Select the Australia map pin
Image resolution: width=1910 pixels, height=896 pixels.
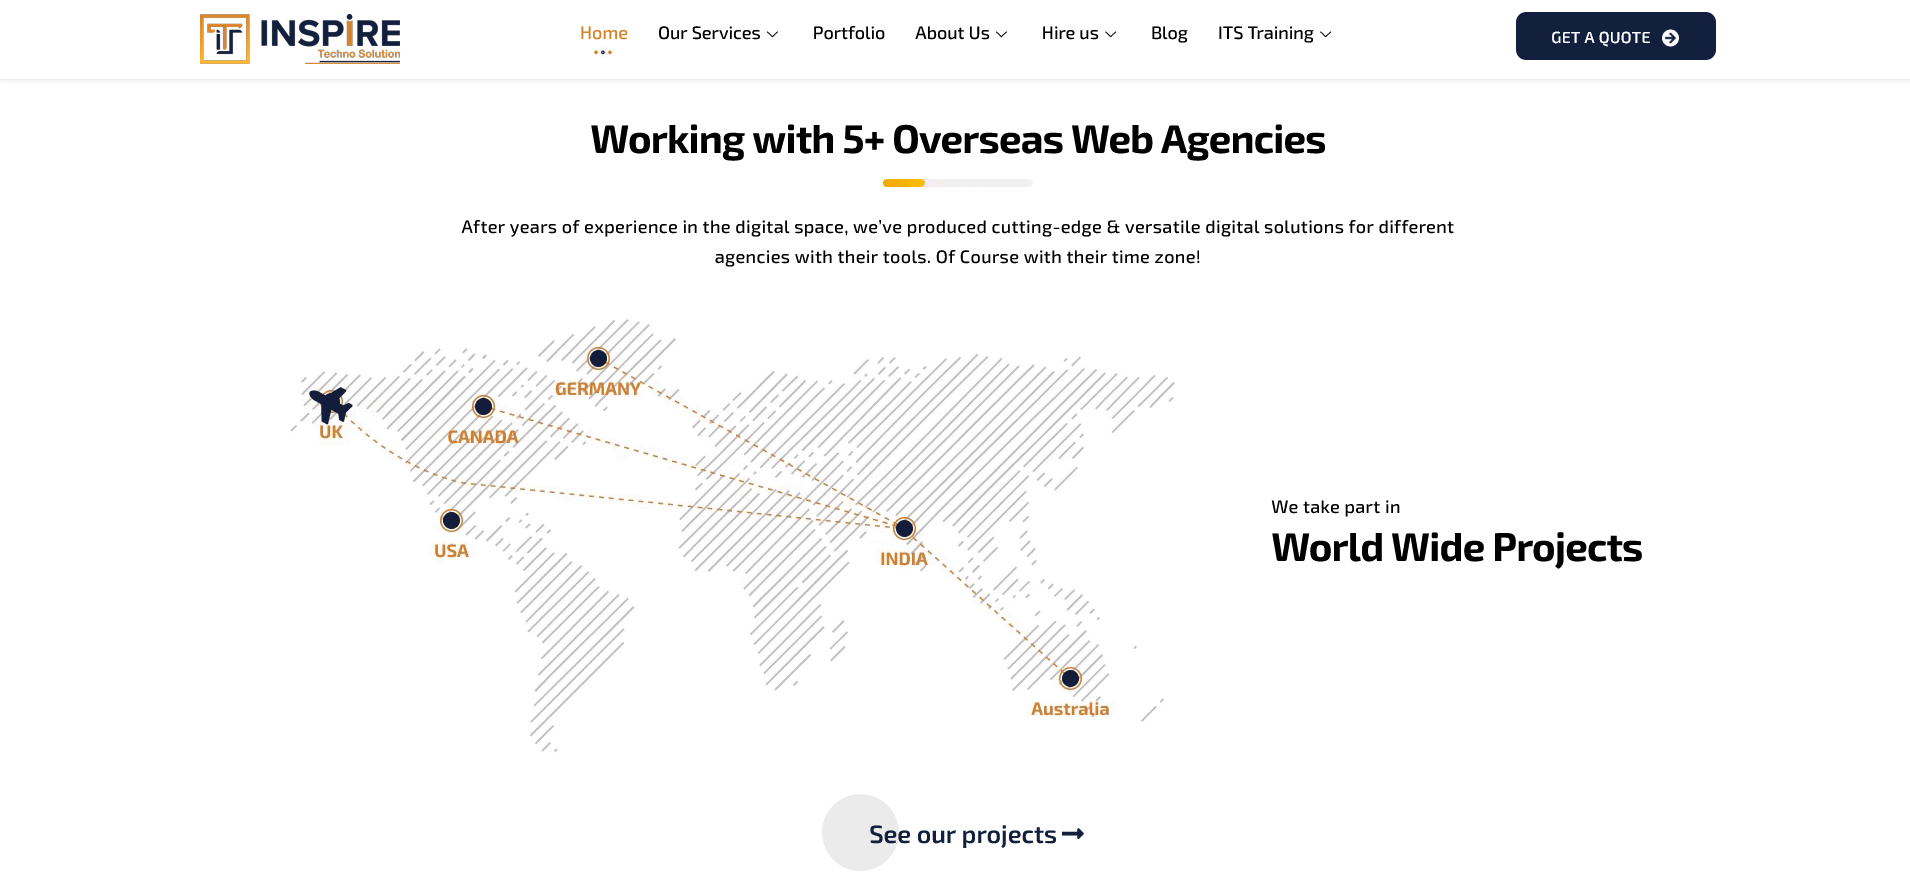(x=1070, y=678)
